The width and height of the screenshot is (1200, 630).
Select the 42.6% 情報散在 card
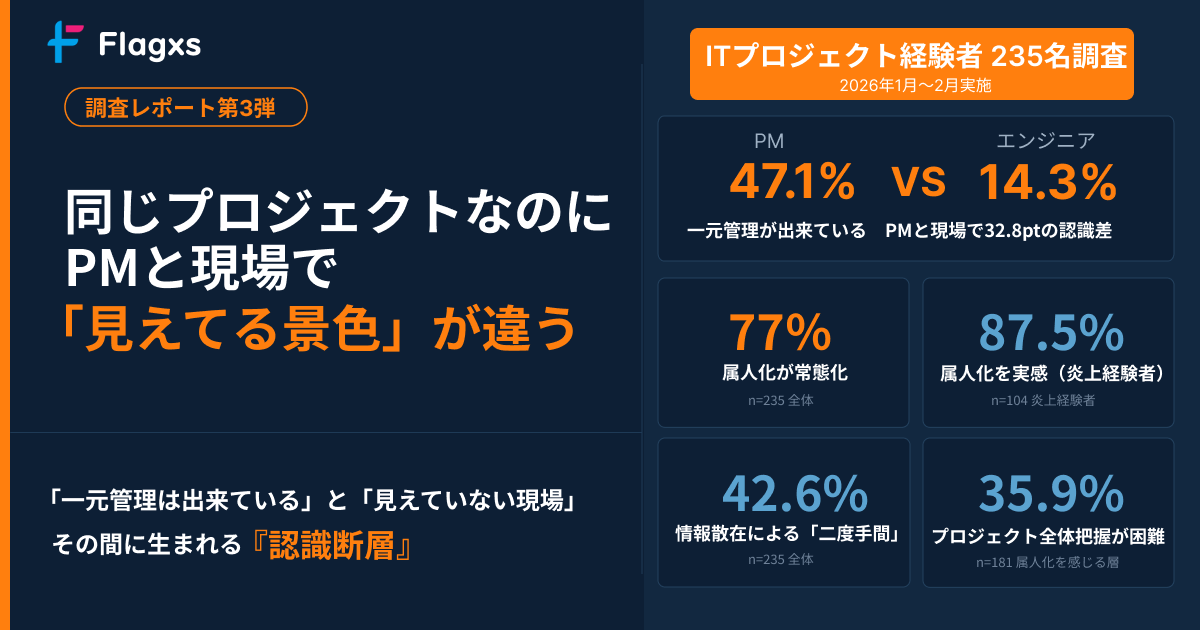[x=784, y=512]
